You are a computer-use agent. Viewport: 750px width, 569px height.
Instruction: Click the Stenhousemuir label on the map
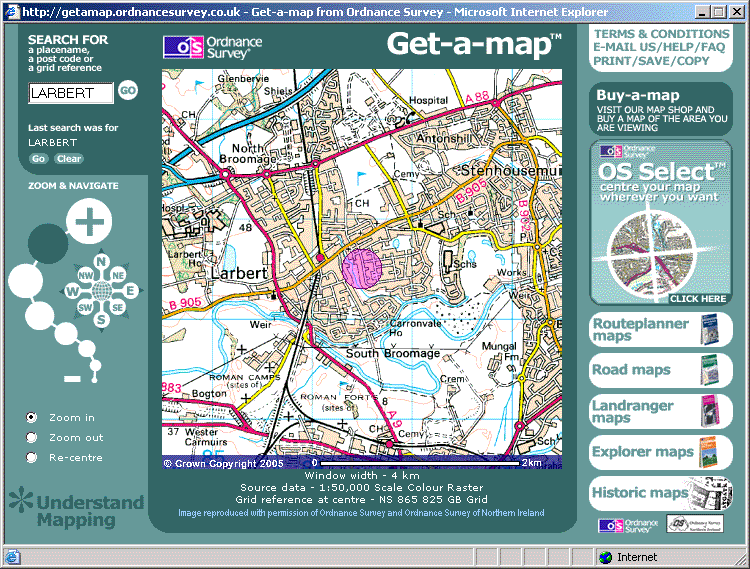(511, 171)
